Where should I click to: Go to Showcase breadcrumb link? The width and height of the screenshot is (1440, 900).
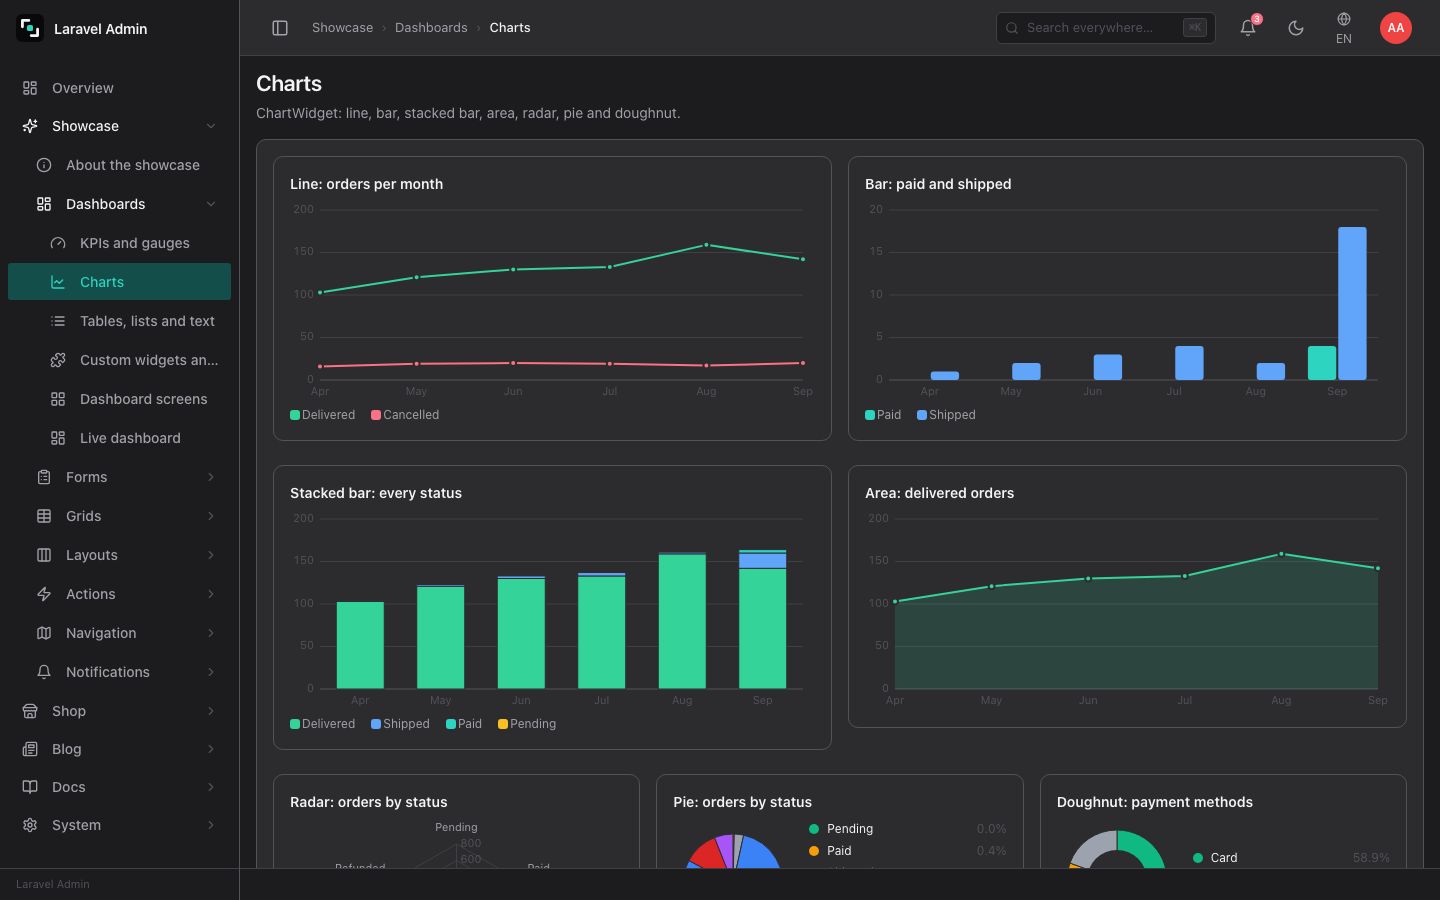pyautogui.click(x=342, y=28)
